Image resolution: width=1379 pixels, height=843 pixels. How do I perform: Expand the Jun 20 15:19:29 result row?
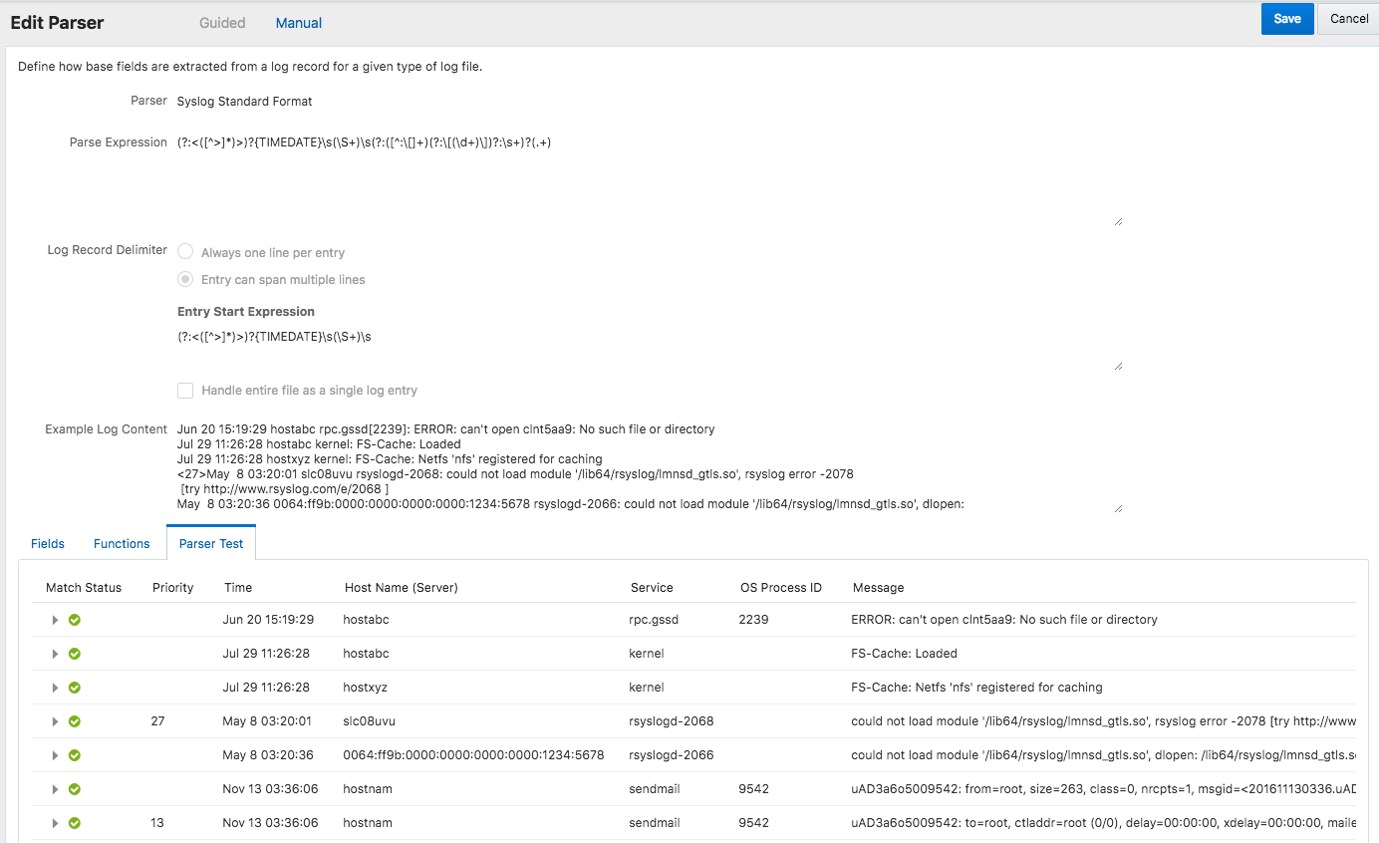tap(55, 620)
